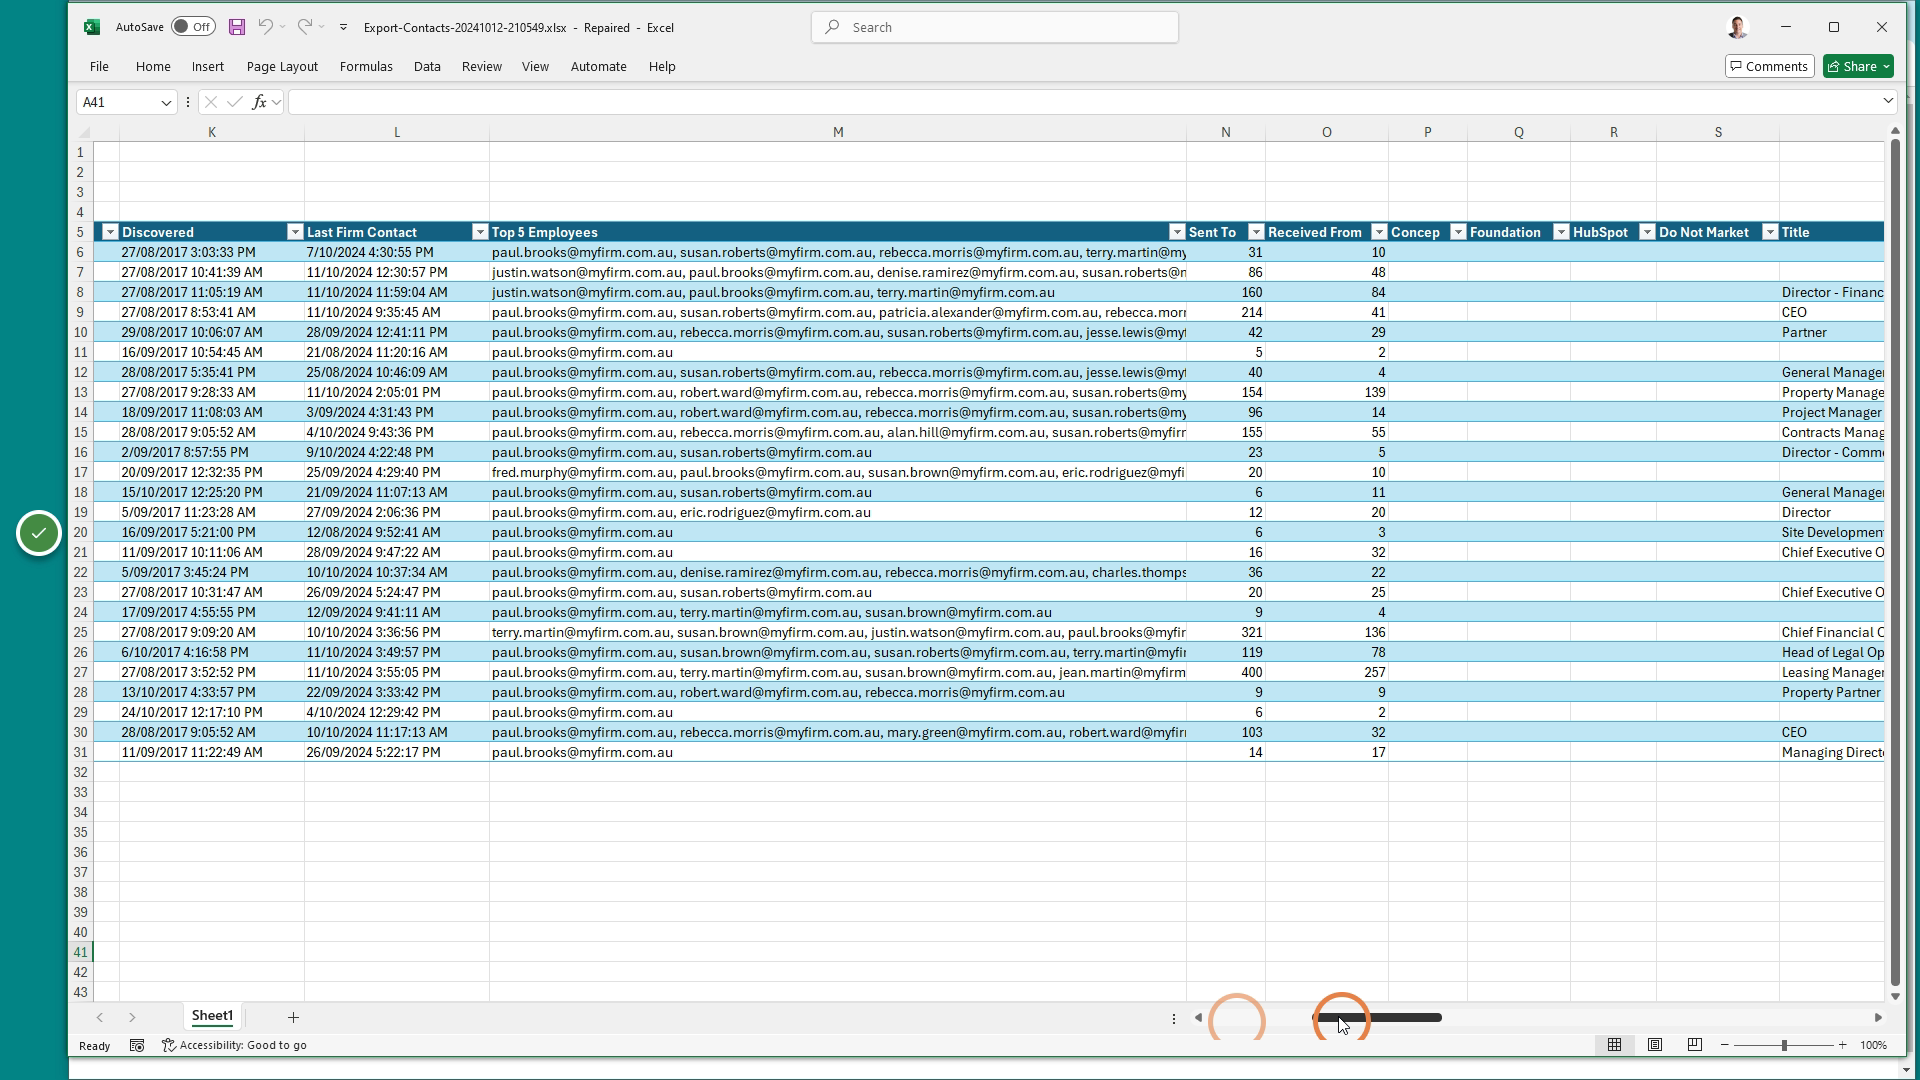Open the Top 5 Employees filter dropdown
This screenshot has width=1920, height=1080.
(x=1177, y=232)
